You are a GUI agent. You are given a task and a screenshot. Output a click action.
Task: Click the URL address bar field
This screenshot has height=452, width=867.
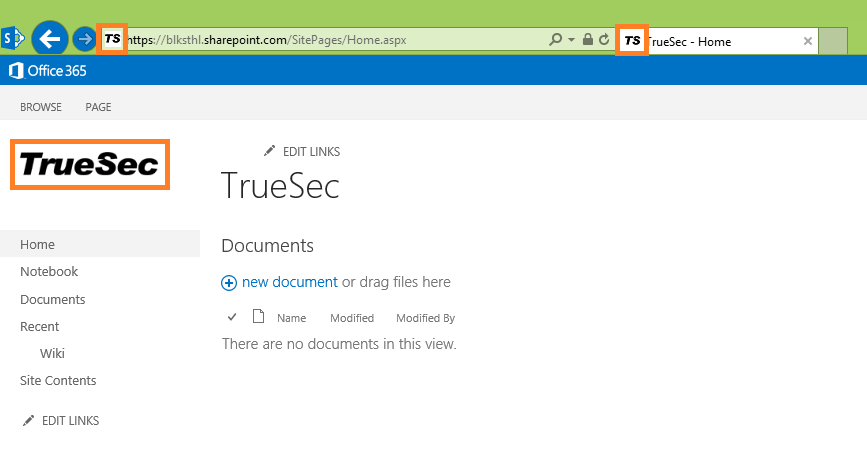pos(330,40)
